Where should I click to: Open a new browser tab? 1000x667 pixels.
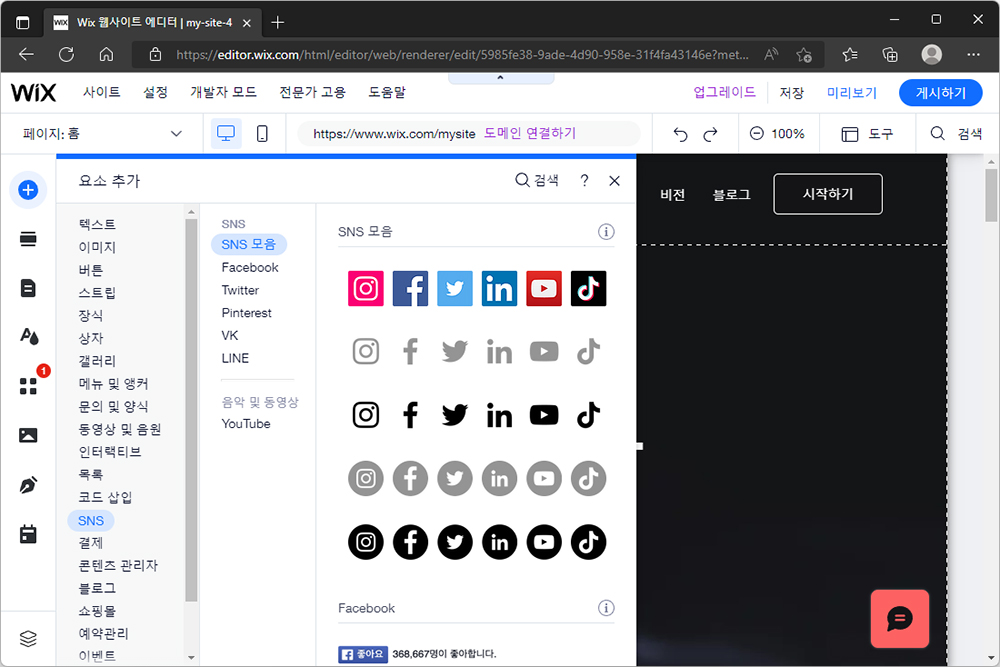click(x=277, y=22)
